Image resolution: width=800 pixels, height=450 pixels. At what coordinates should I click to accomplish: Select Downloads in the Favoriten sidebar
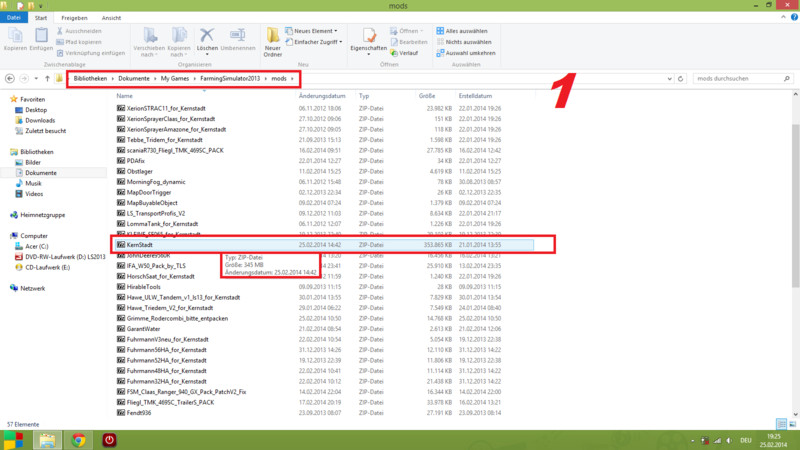[x=40, y=121]
